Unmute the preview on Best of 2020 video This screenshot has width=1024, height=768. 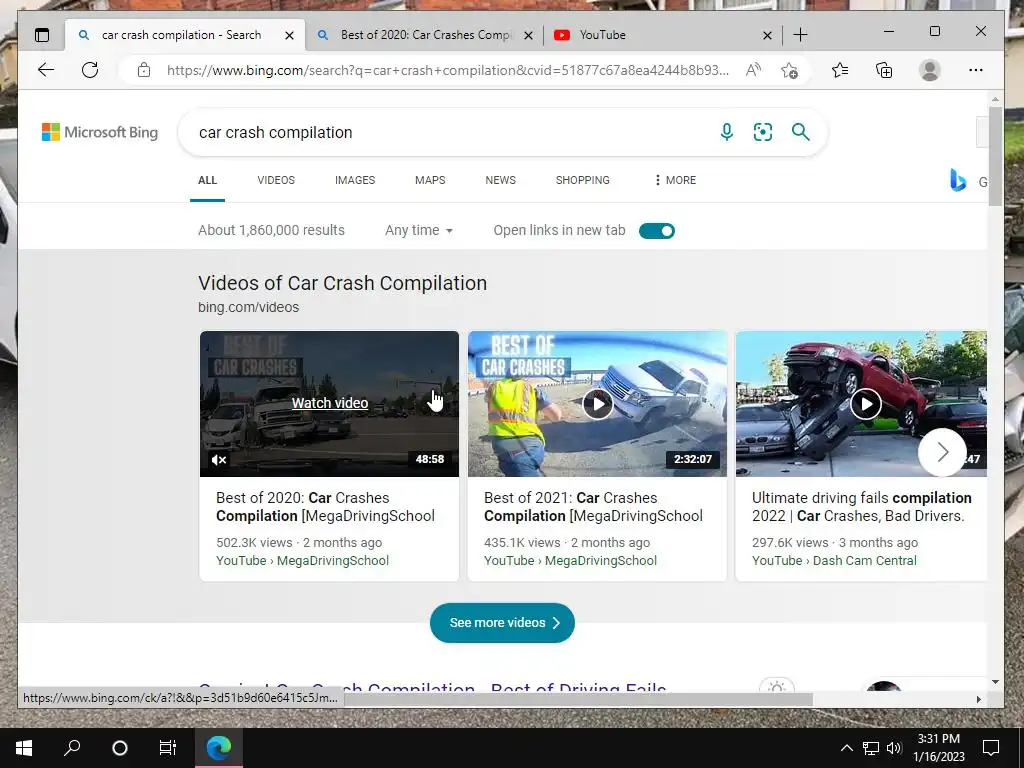pyautogui.click(x=219, y=460)
